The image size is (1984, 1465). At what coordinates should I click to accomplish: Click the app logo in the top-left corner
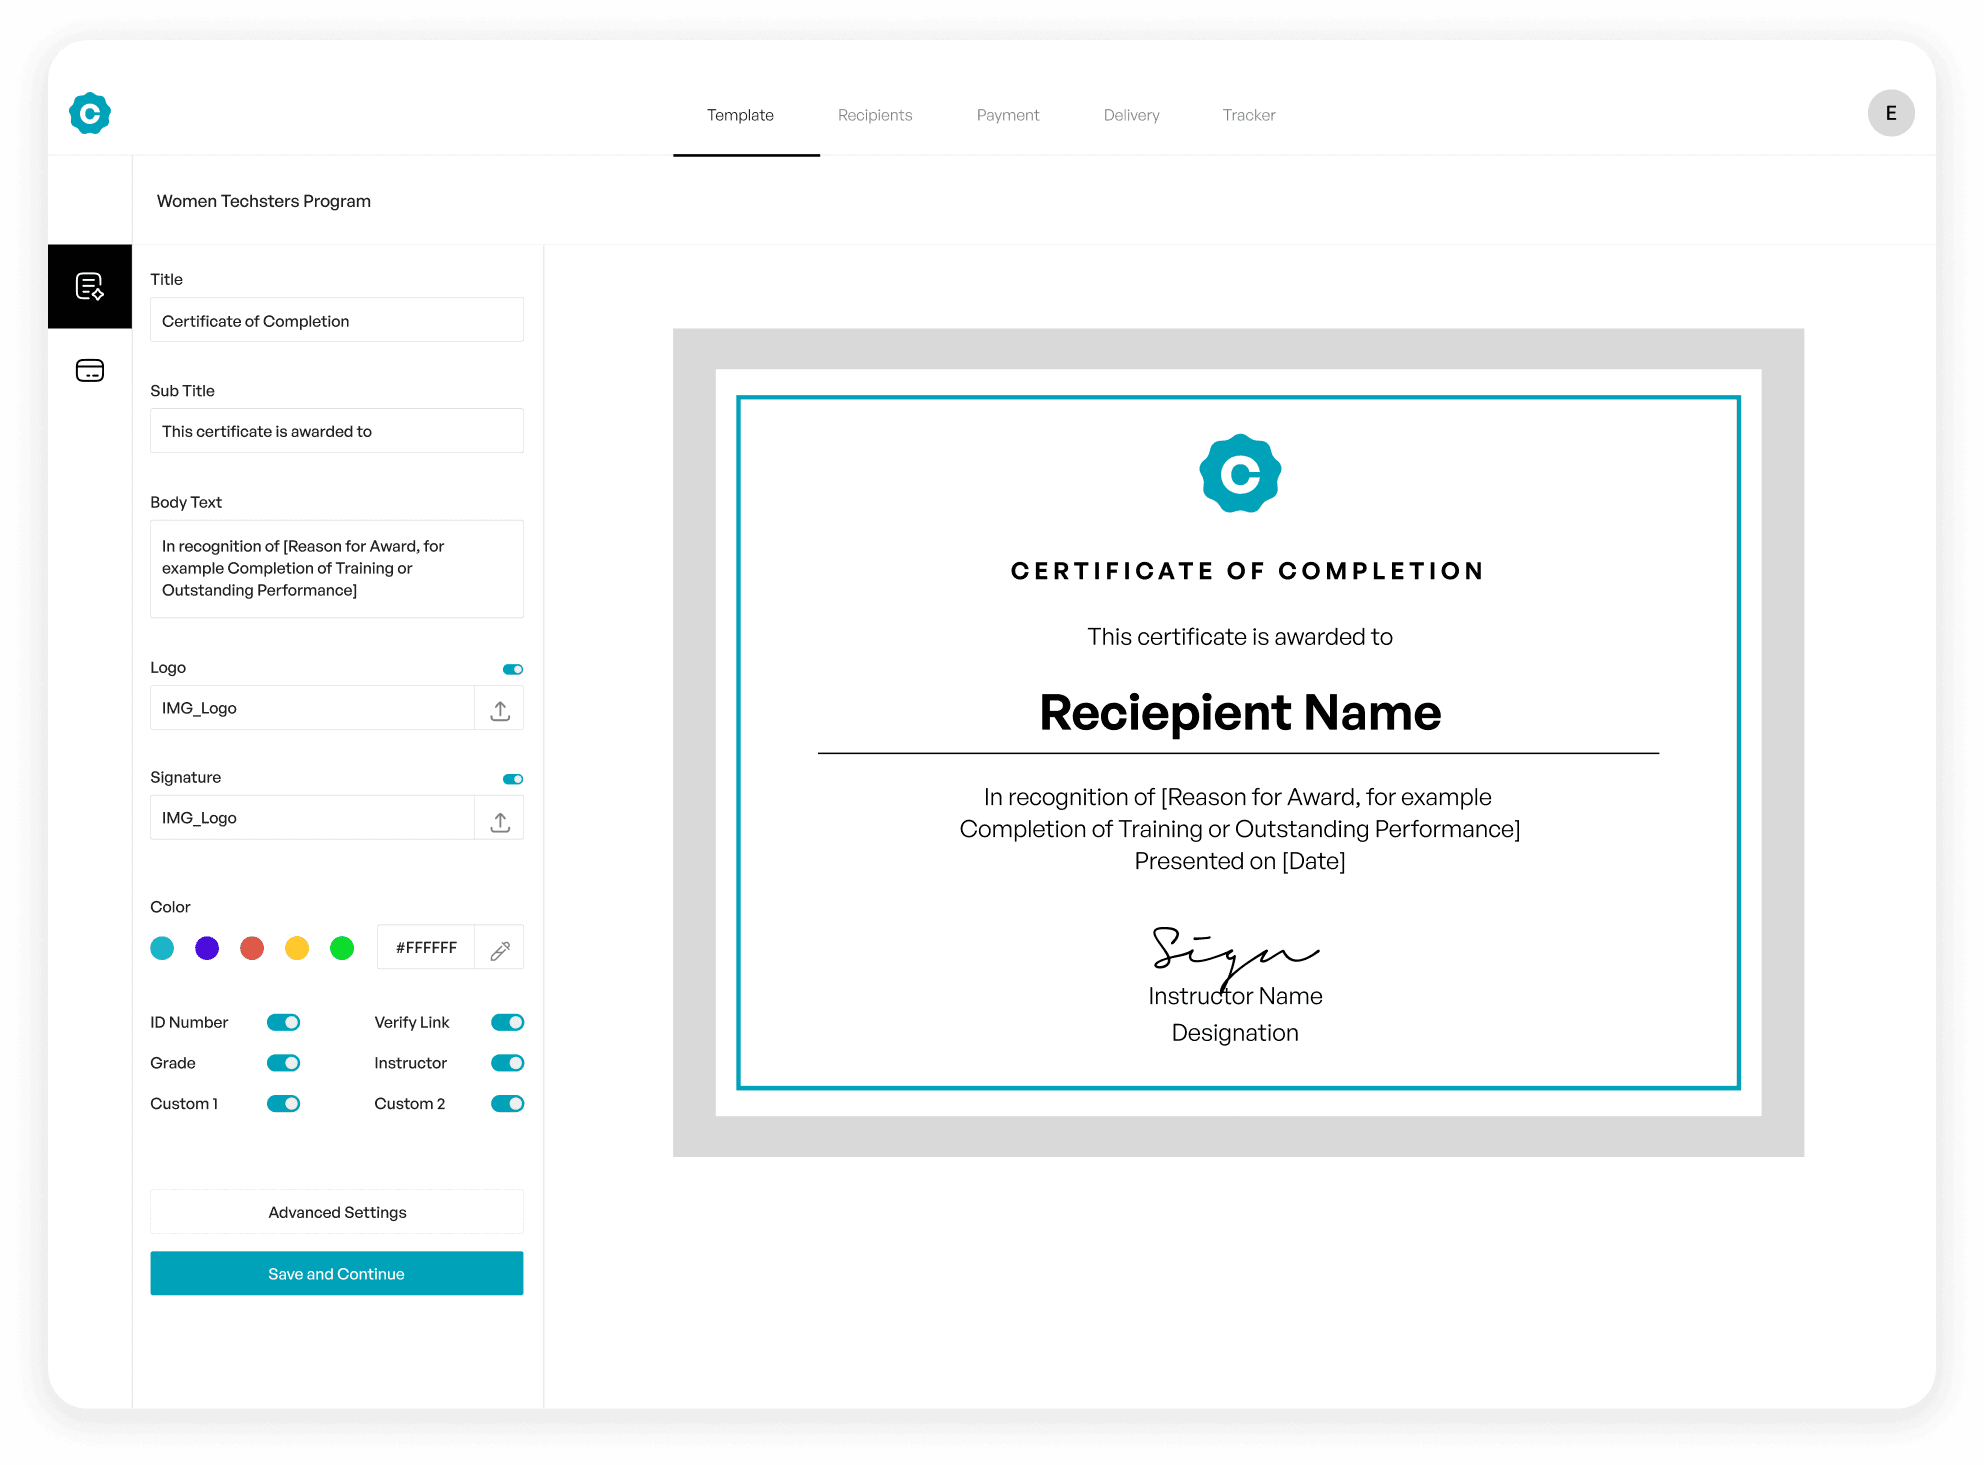(90, 113)
